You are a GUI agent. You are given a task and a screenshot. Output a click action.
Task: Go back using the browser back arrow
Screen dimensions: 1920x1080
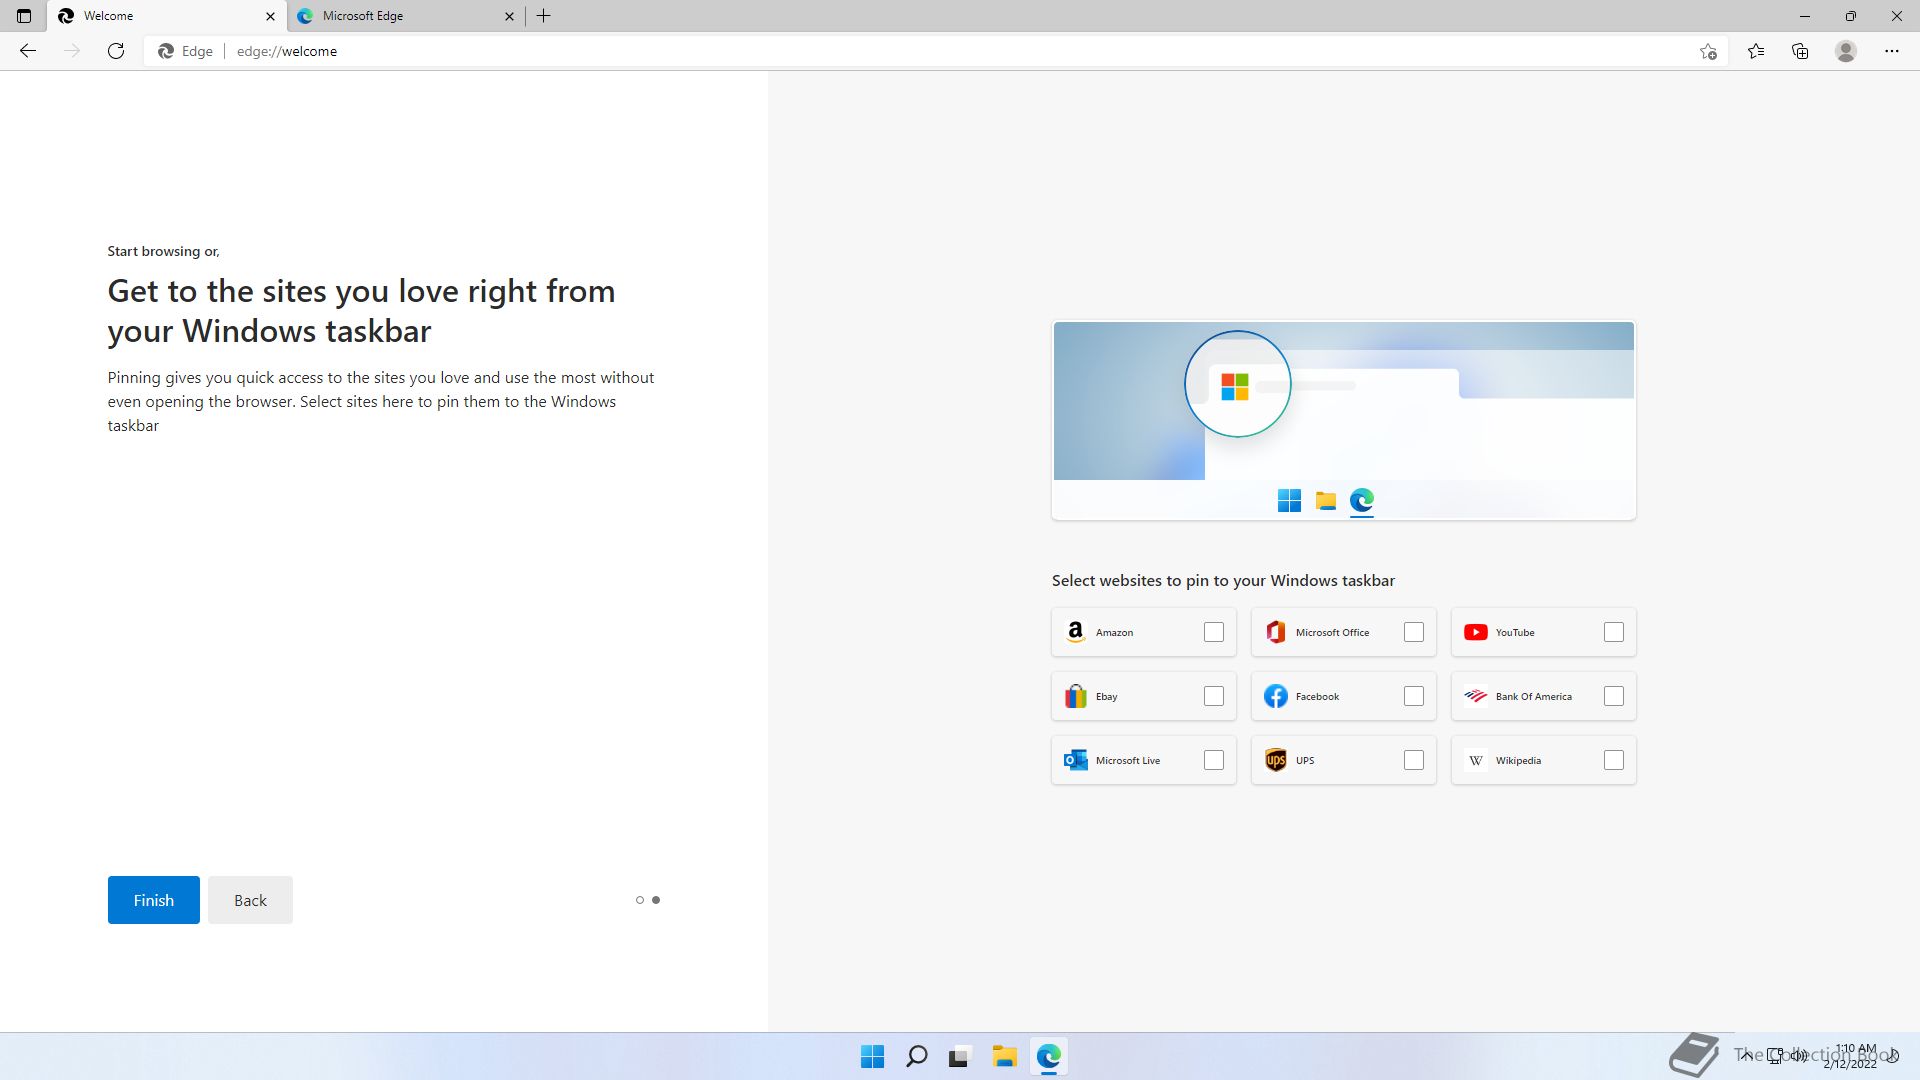coord(28,51)
